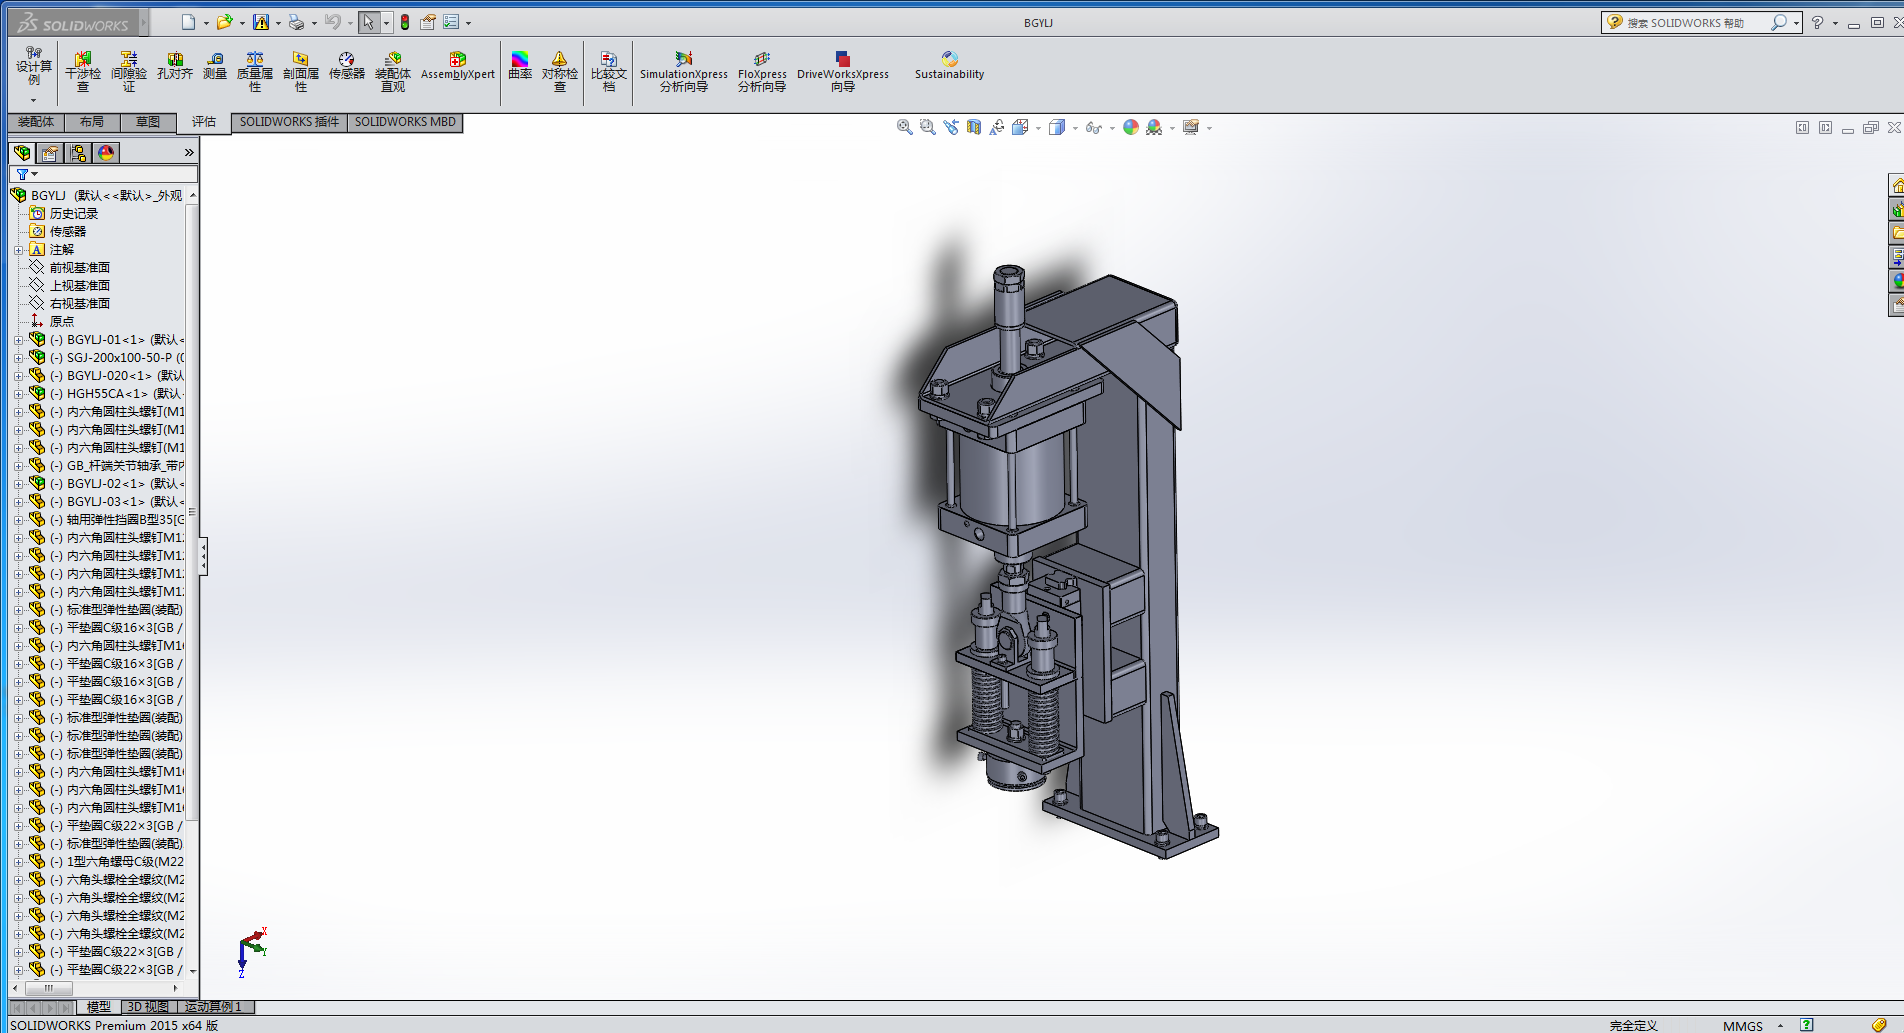Screen dimensions: 1904x1033
Task: Open the DisplayManager appearance tab
Action: point(106,153)
